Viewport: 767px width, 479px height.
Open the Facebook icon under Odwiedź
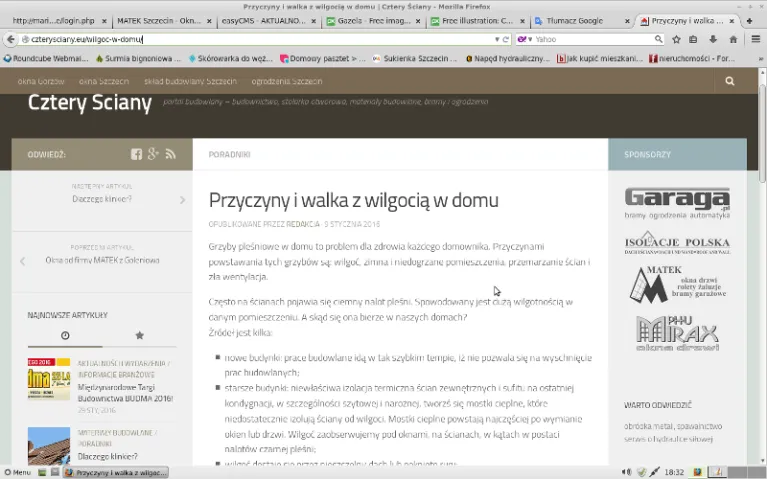pyautogui.click(x=136, y=154)
